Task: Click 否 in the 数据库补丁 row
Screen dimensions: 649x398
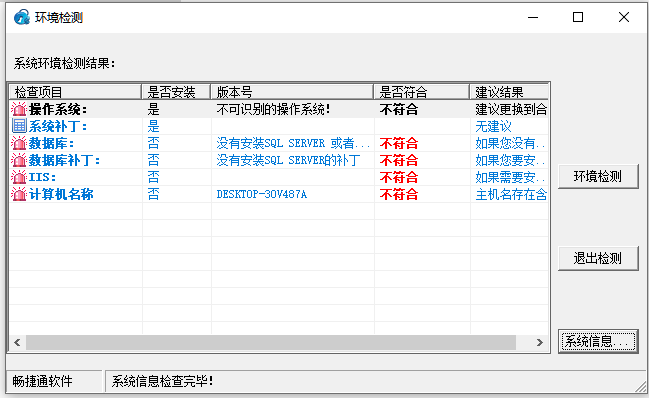Action: [154, 160]
